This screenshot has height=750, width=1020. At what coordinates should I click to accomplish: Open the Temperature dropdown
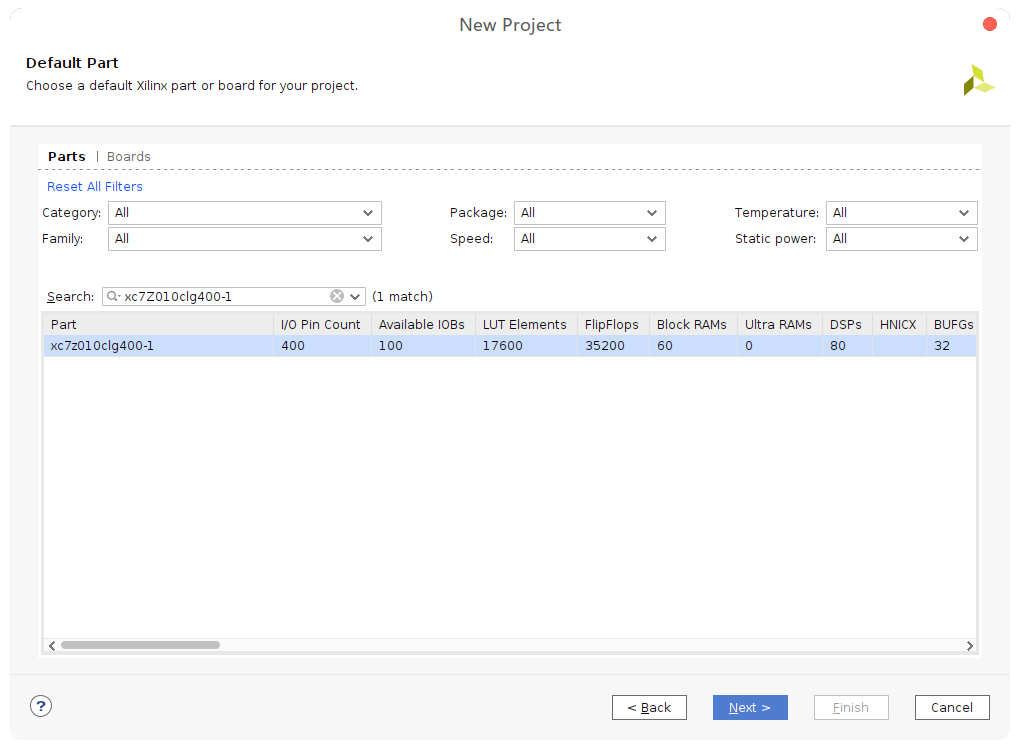[901, 213]
